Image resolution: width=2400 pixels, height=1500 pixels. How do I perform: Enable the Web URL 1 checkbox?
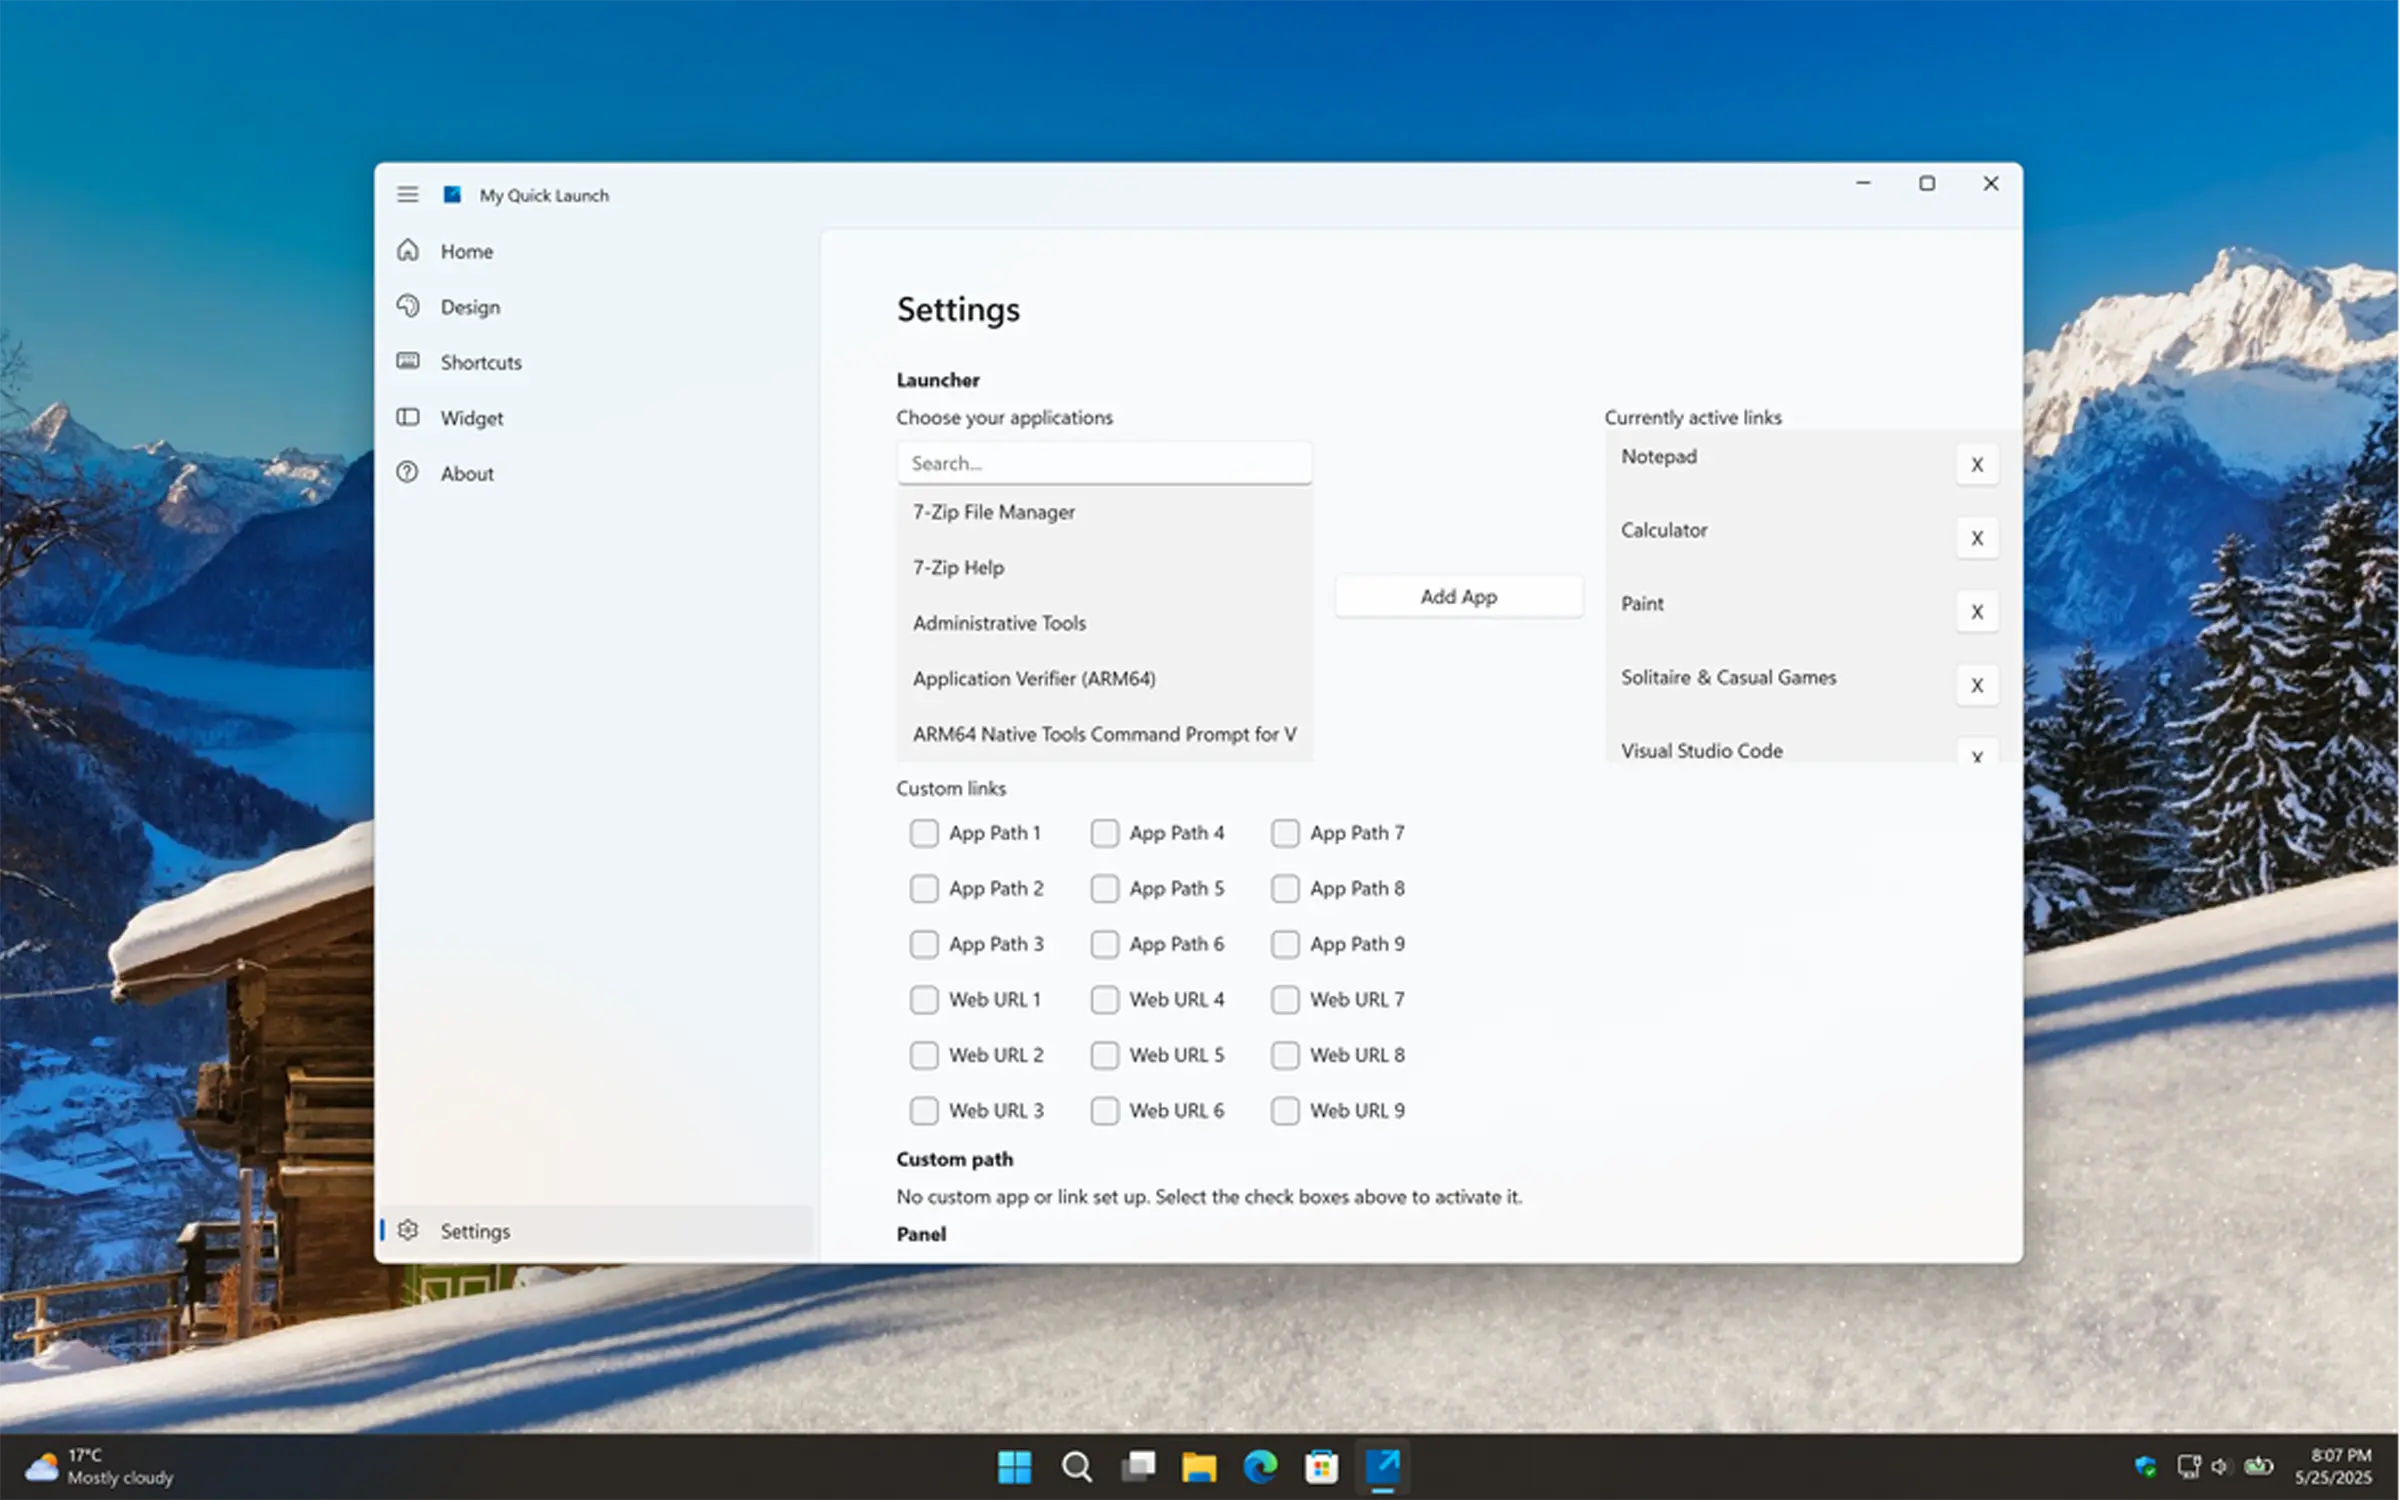[924, 1000]
